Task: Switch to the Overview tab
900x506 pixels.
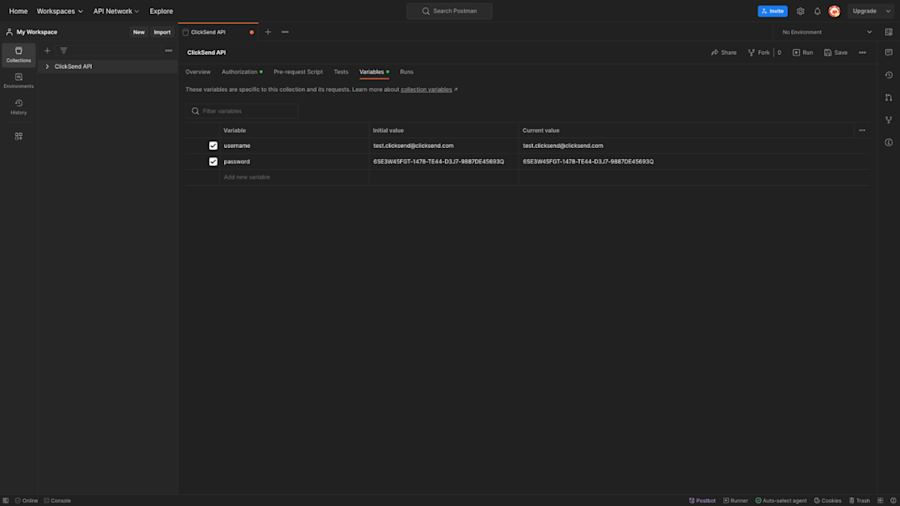Action: [x=198, y=72]
